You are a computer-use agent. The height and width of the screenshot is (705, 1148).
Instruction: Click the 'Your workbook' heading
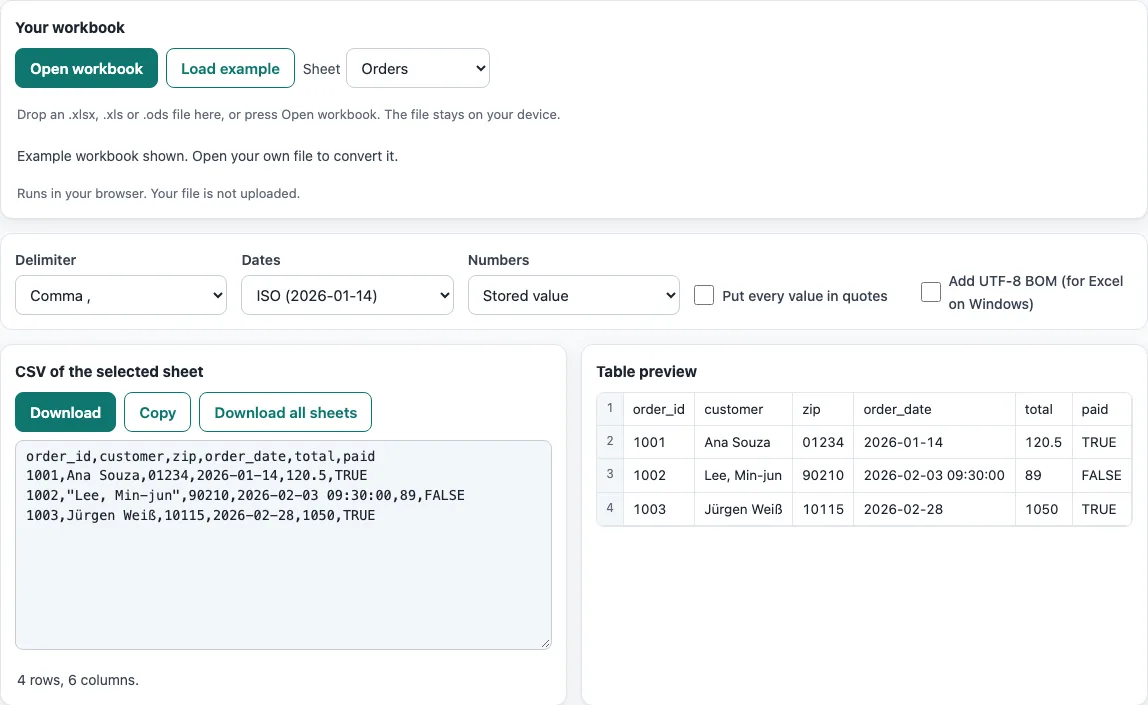[70, 27]
